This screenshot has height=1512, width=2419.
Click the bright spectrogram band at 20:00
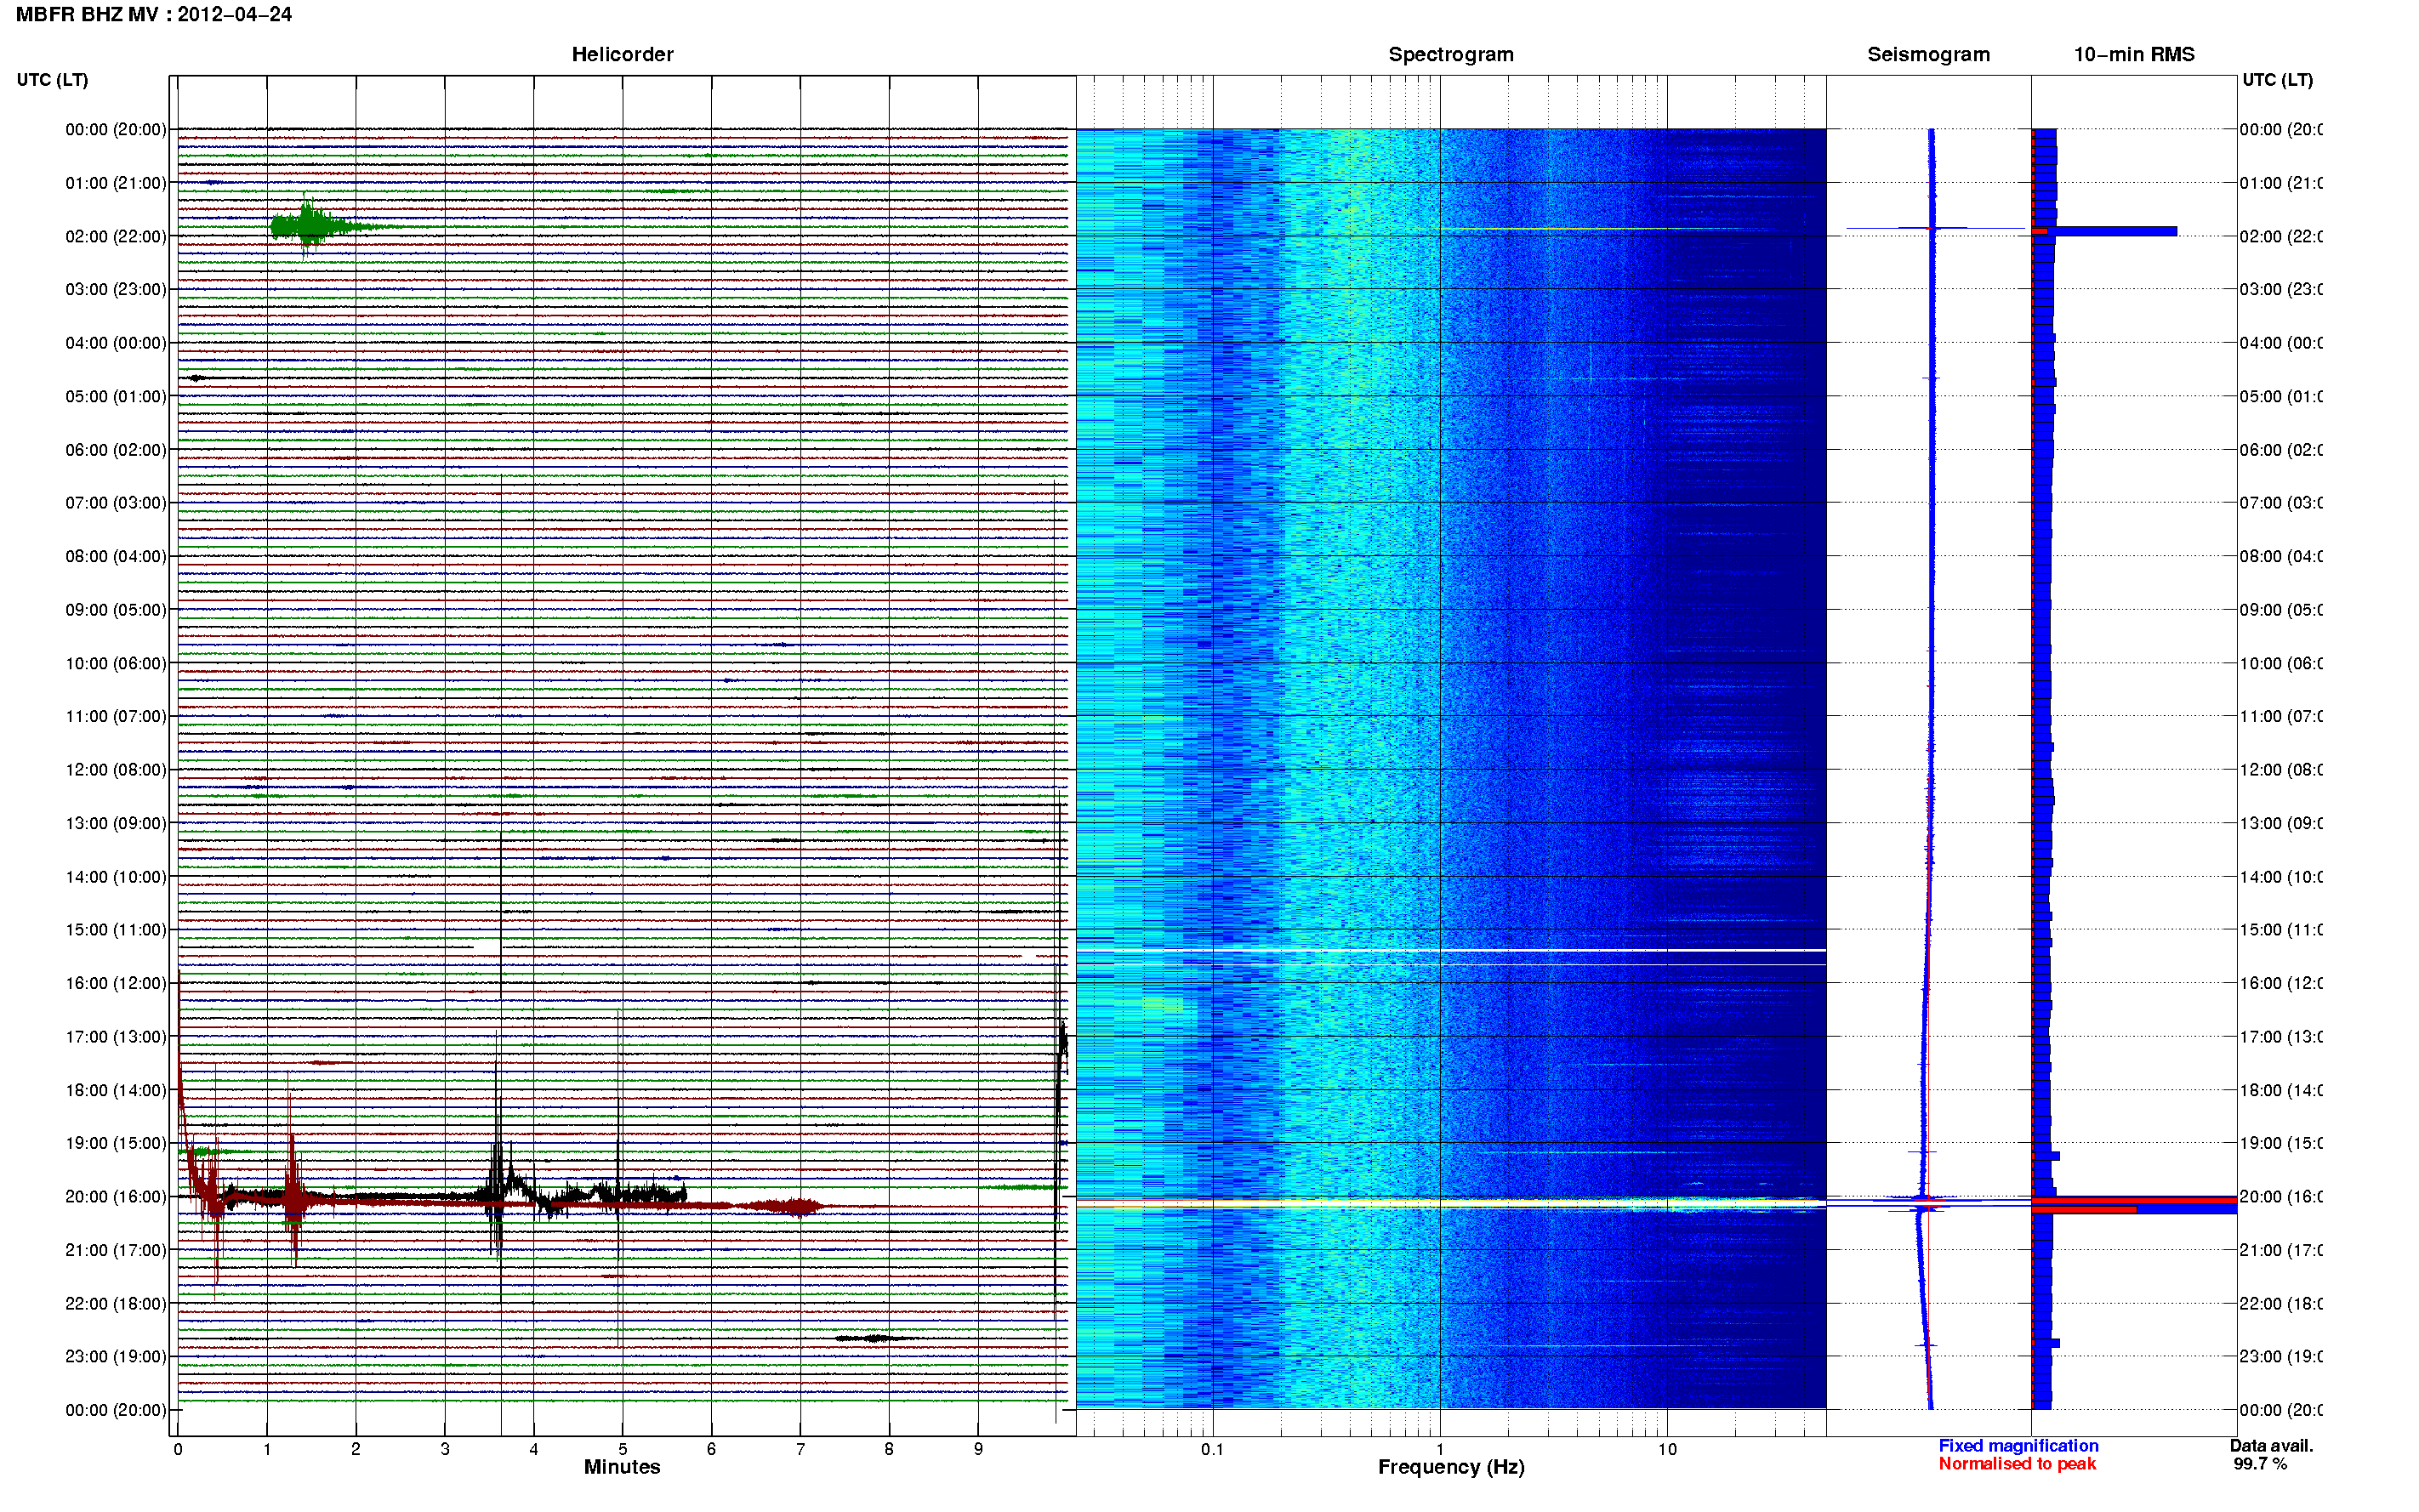1451,1203
